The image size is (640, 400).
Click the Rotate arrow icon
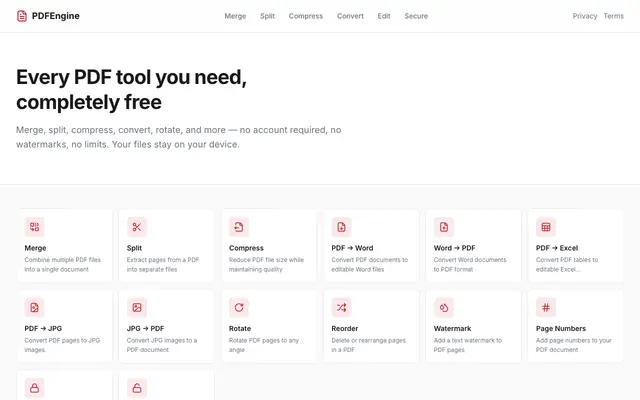coord(239,307)
